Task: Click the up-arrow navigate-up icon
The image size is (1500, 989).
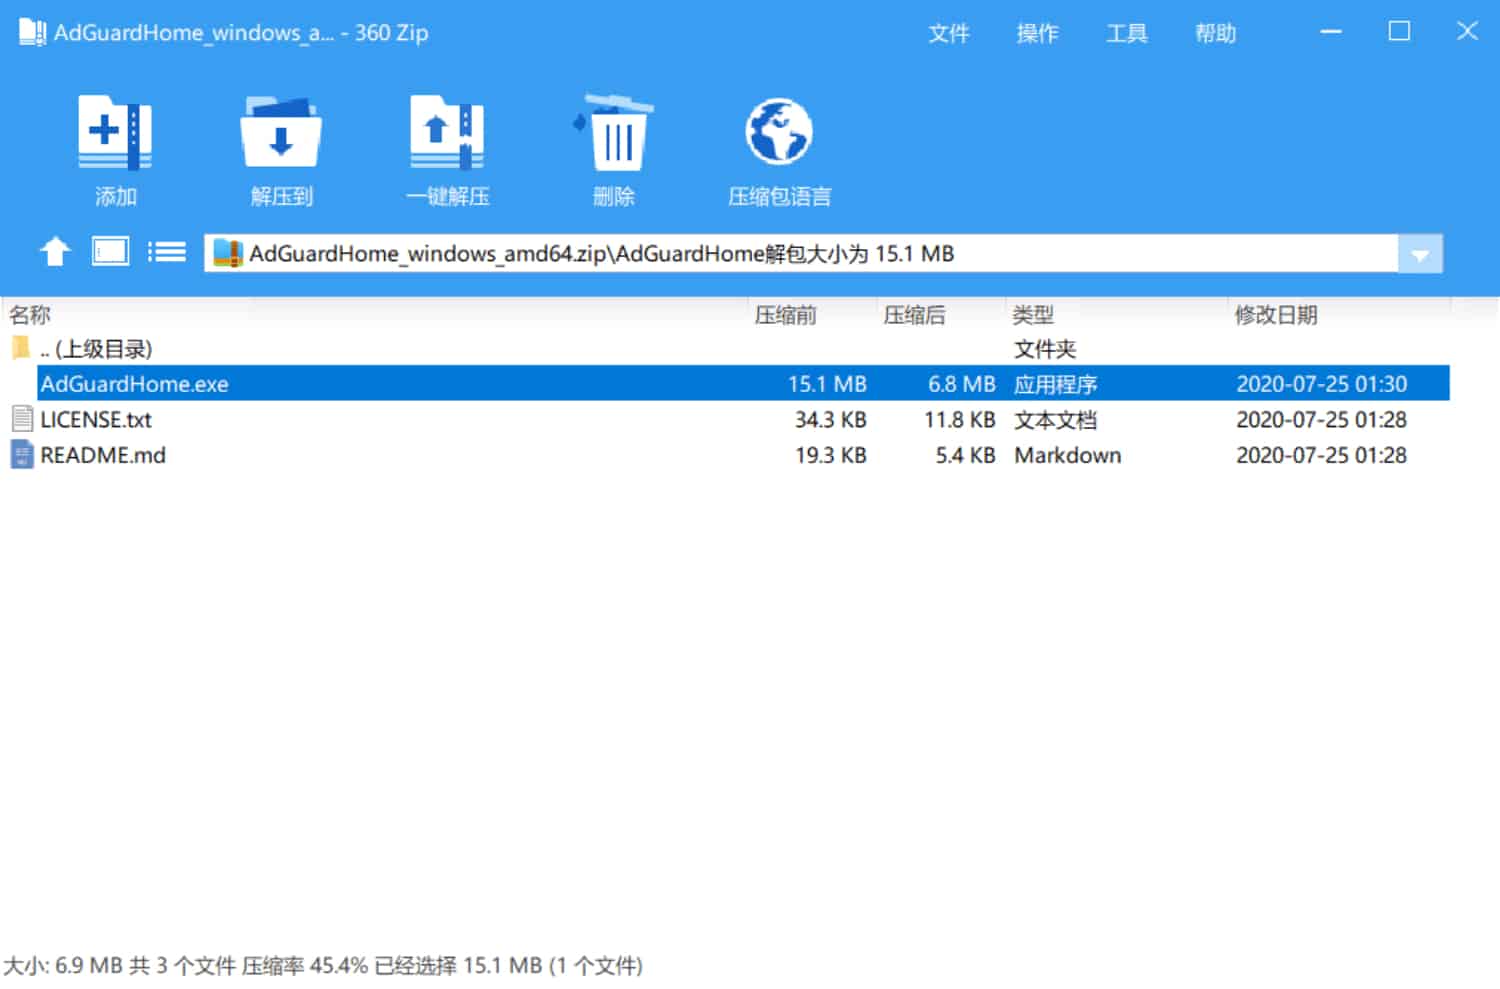Action: pos(55,252)
